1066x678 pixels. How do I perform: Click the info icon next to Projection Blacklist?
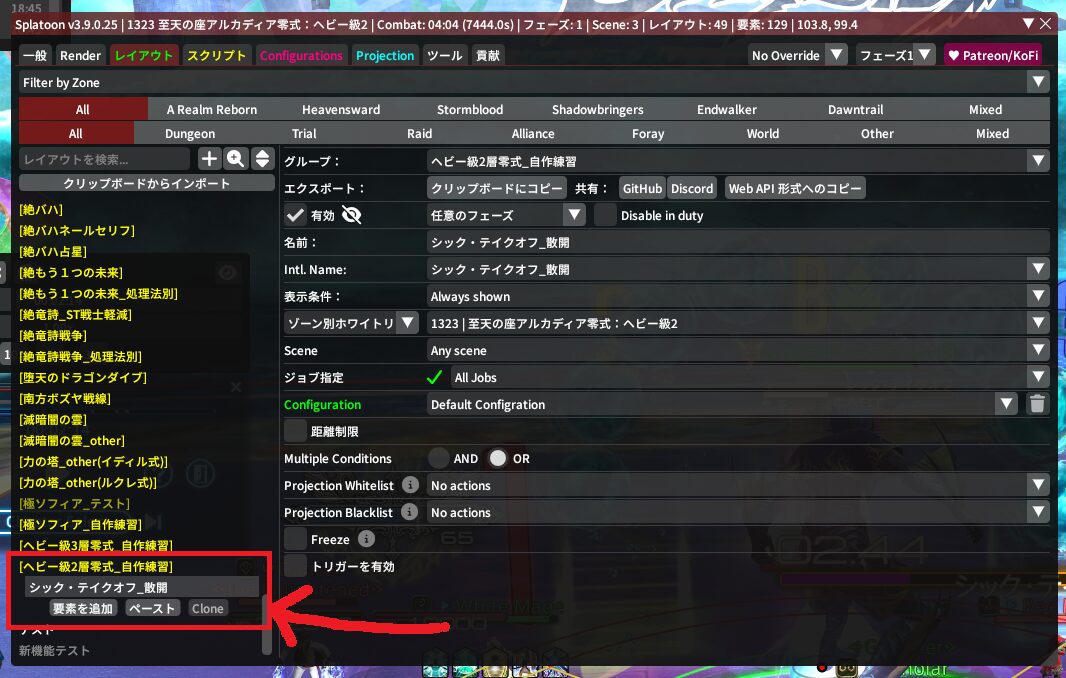point(409,512)
